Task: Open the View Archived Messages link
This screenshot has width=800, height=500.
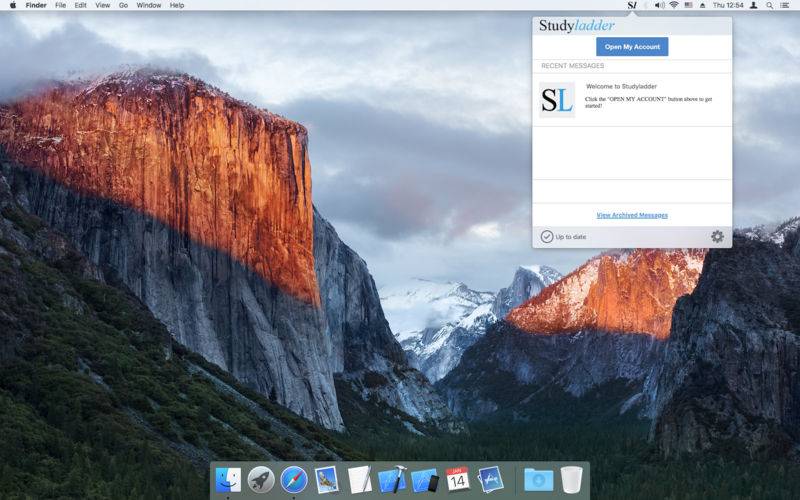Action: click(x=632, y=215)
